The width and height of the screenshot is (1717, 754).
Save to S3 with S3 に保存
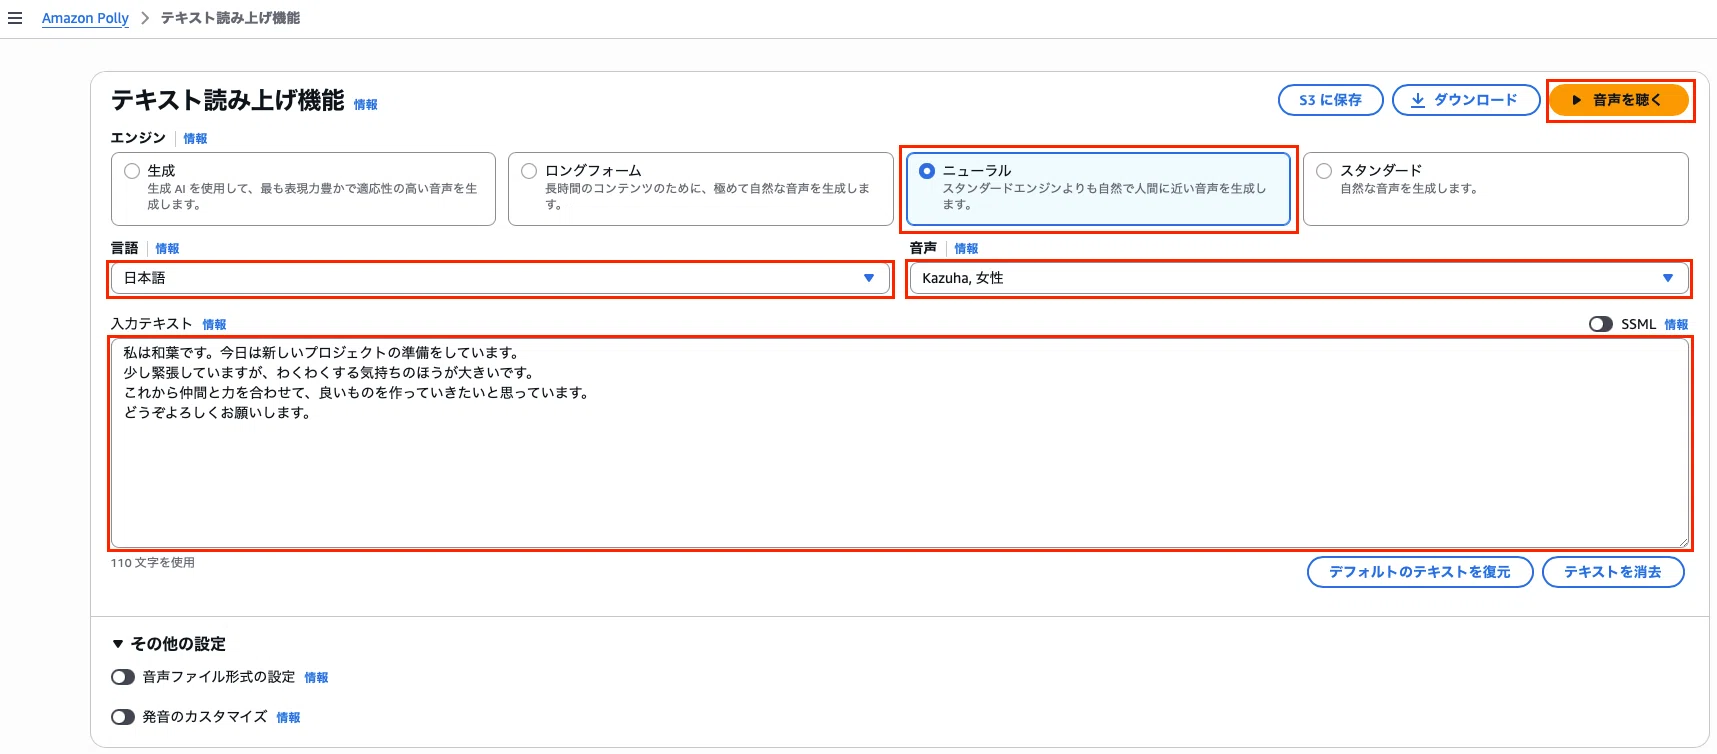point(1330,100)
